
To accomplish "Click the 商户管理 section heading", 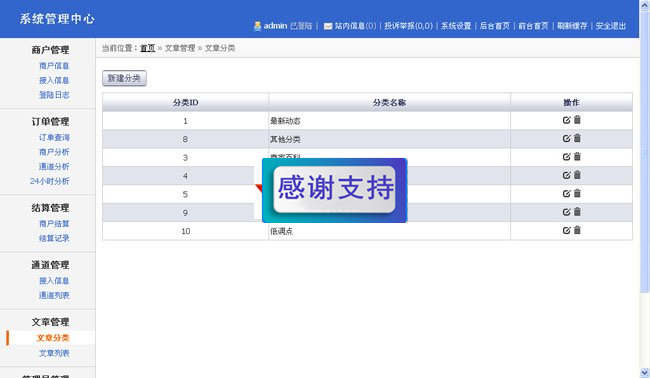I will [50, 50].
